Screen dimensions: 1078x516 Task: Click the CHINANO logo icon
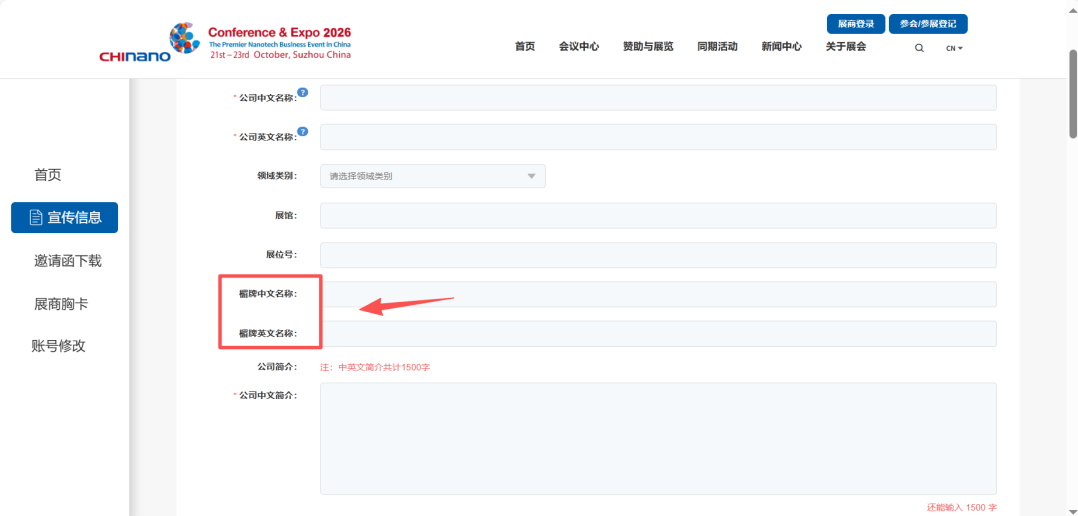point(184,38)
